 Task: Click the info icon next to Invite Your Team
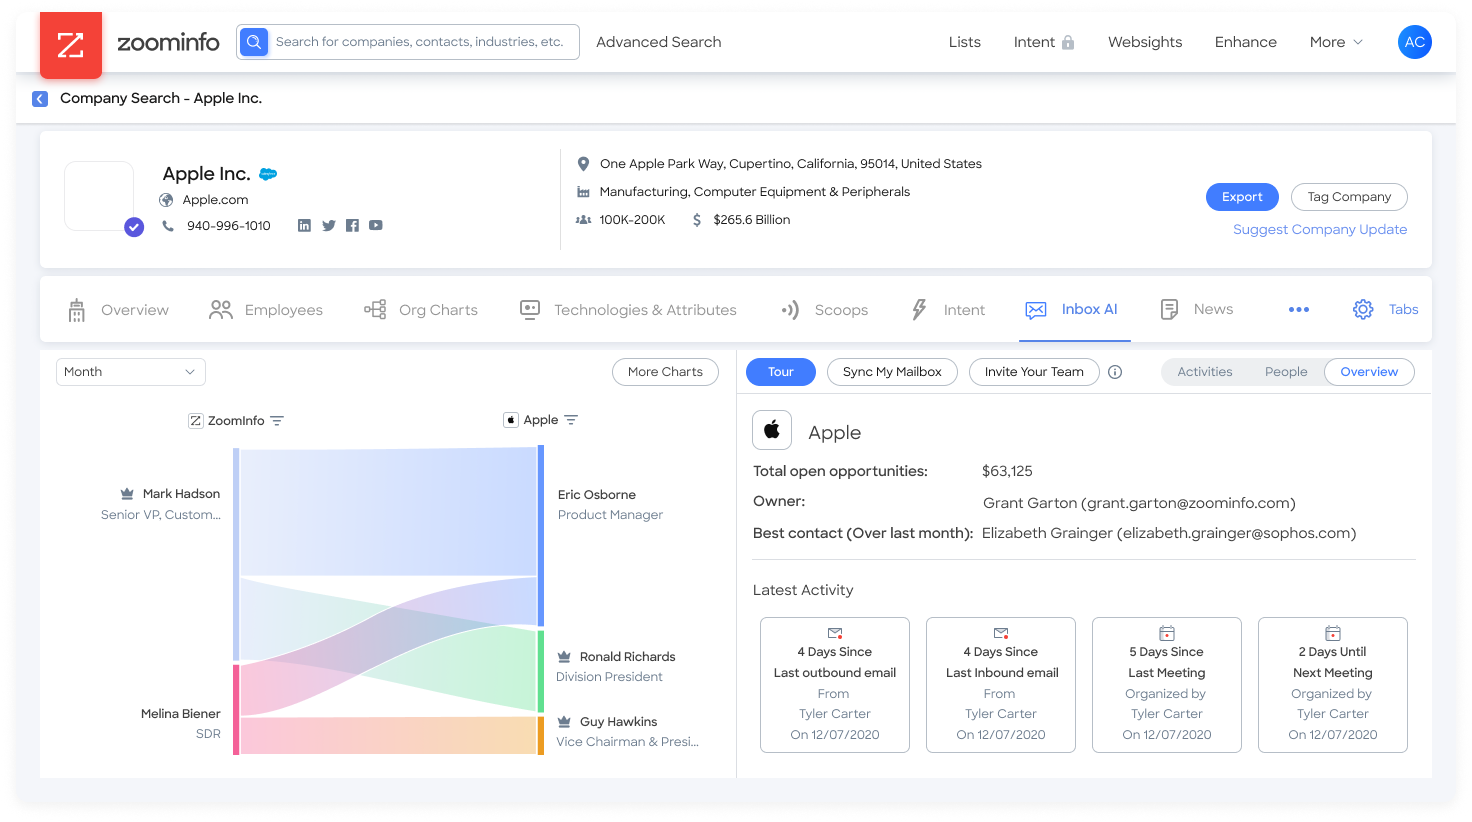click(x=1115, y=372)
